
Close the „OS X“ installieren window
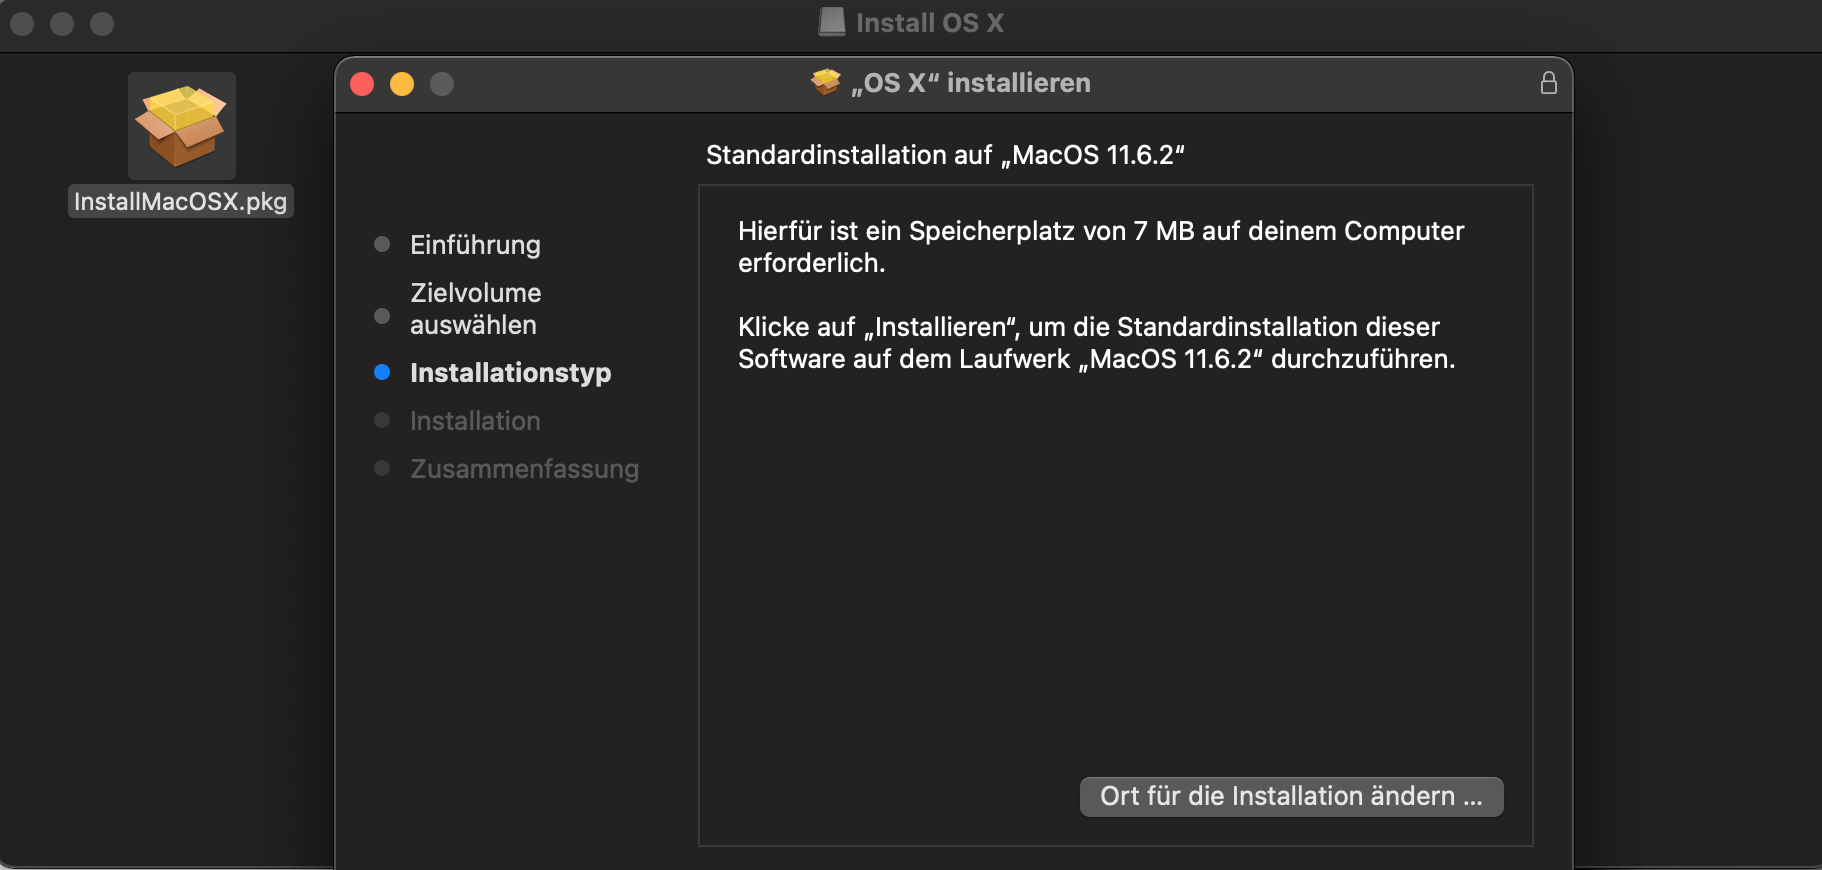coord(362,84)
